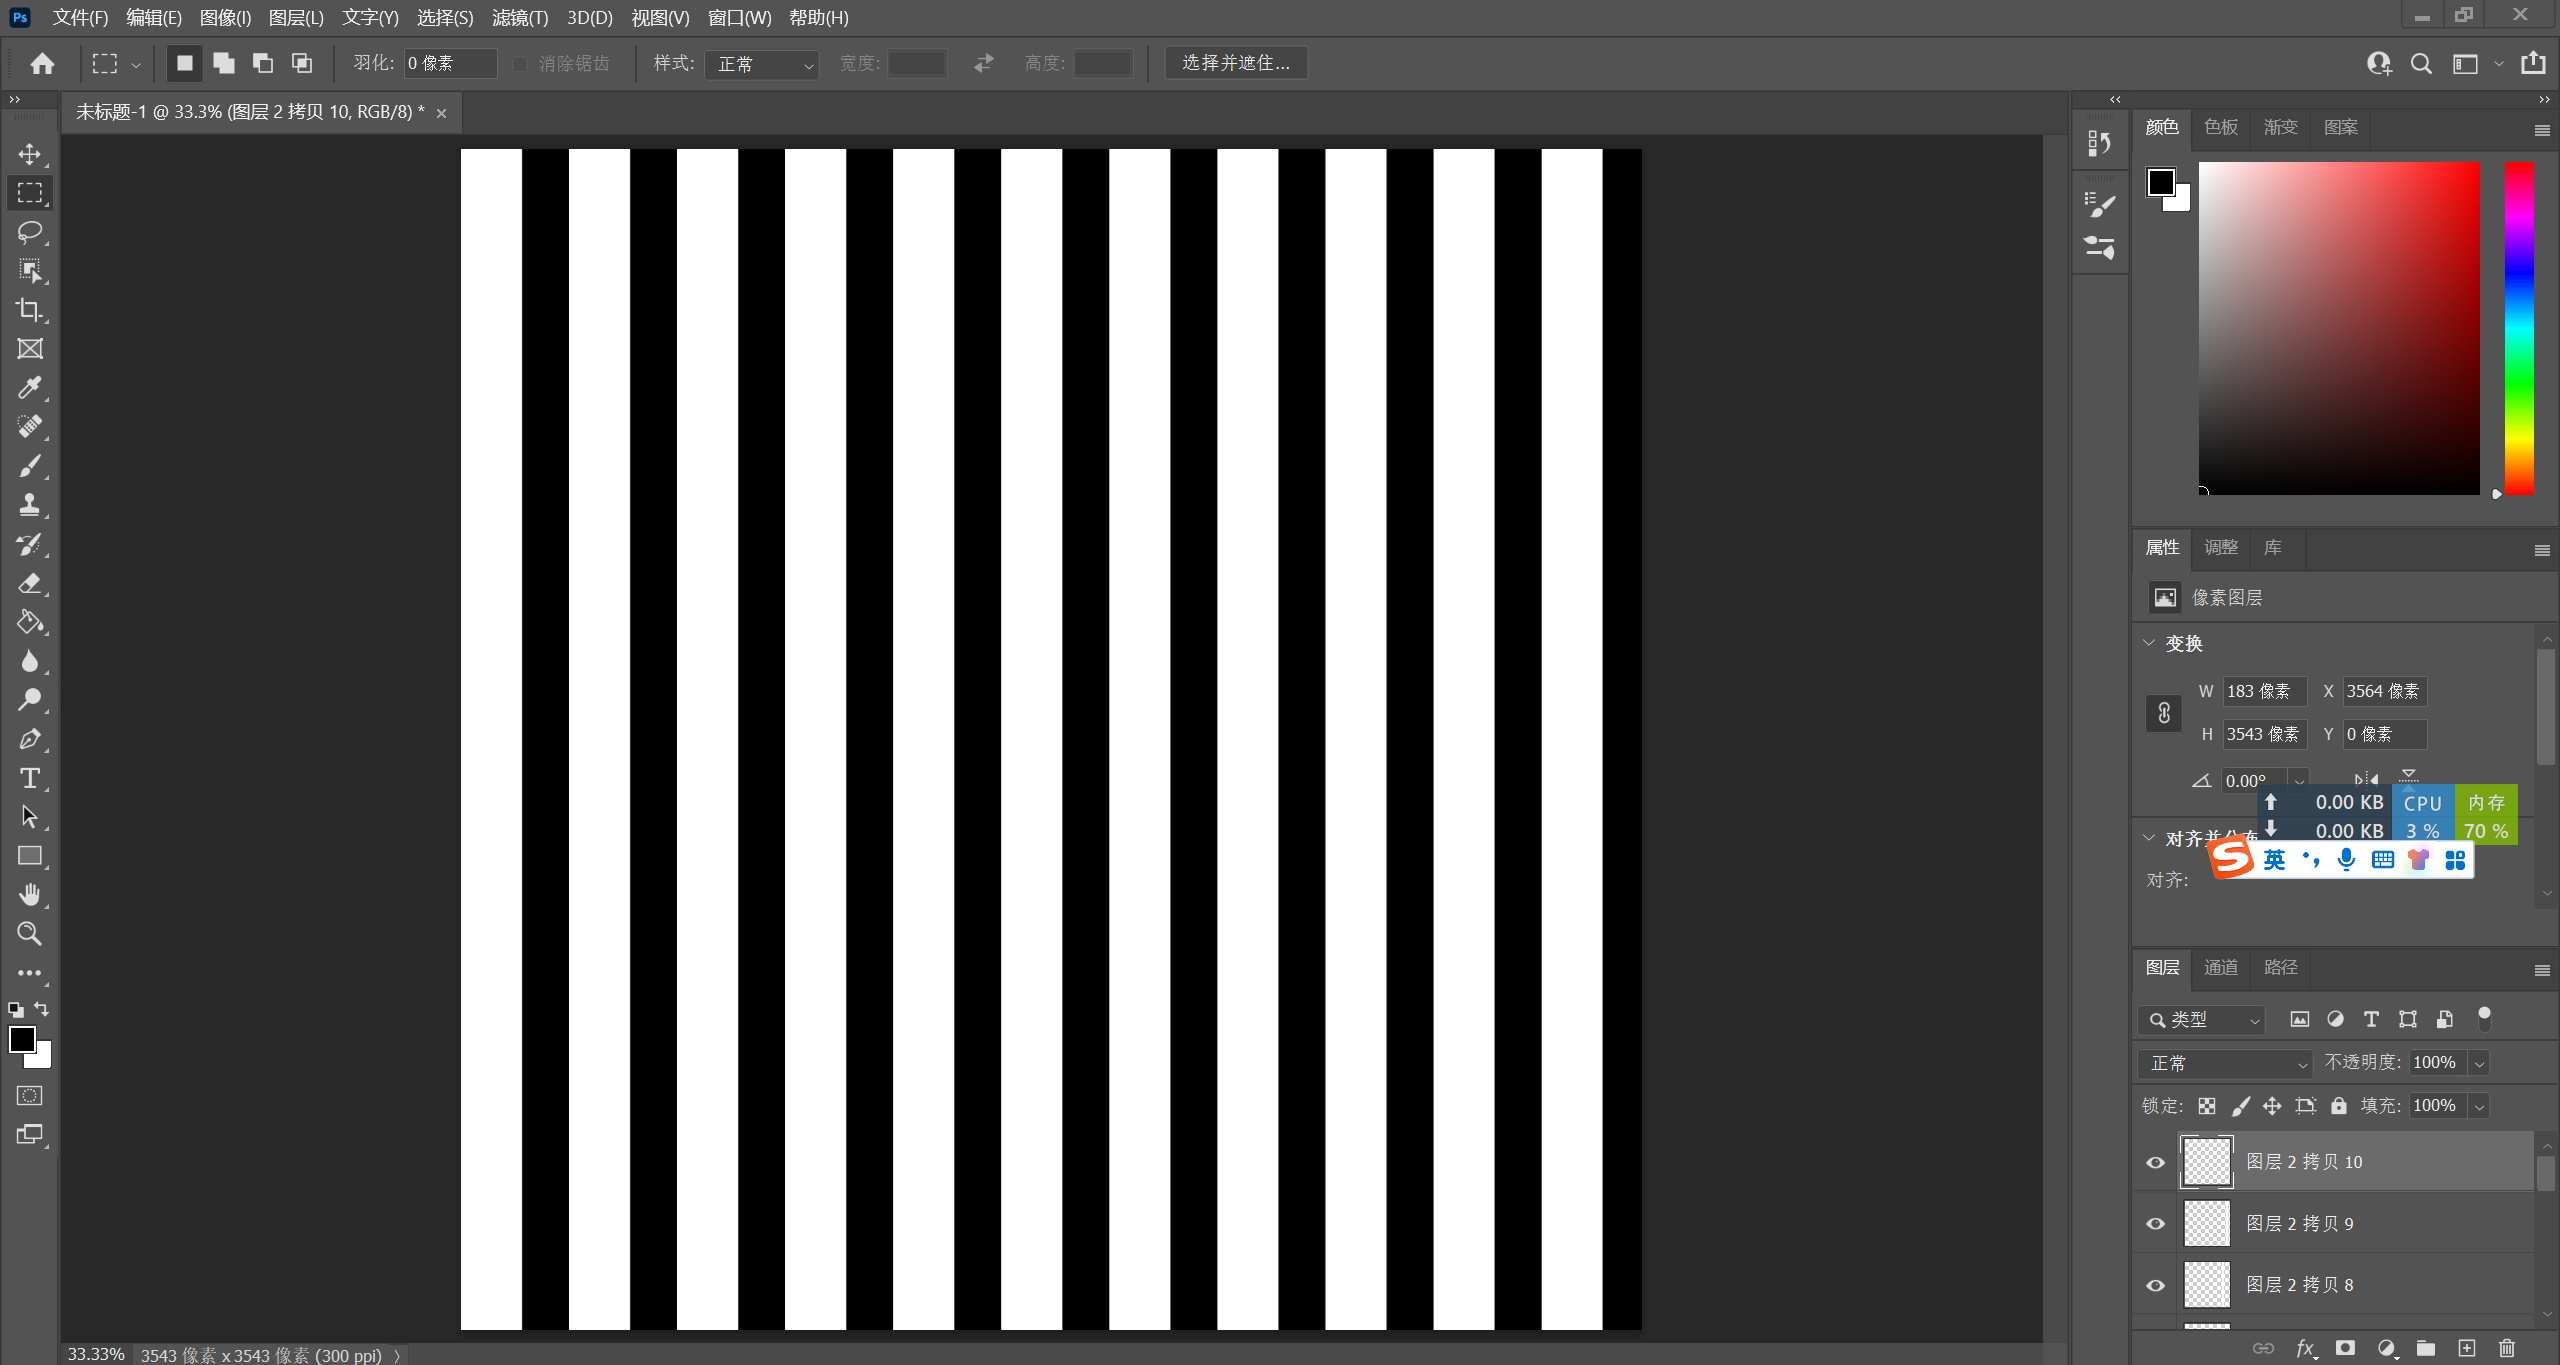Select the Move tool
Screen dimensions: 2560x1365
point(30,153)
